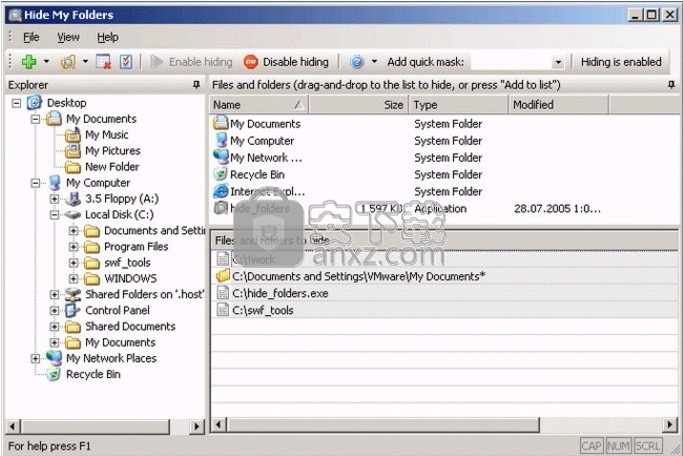Collapse the My Documents node under Desktop
Screen dimensions: 683x456
coord(35,119)
